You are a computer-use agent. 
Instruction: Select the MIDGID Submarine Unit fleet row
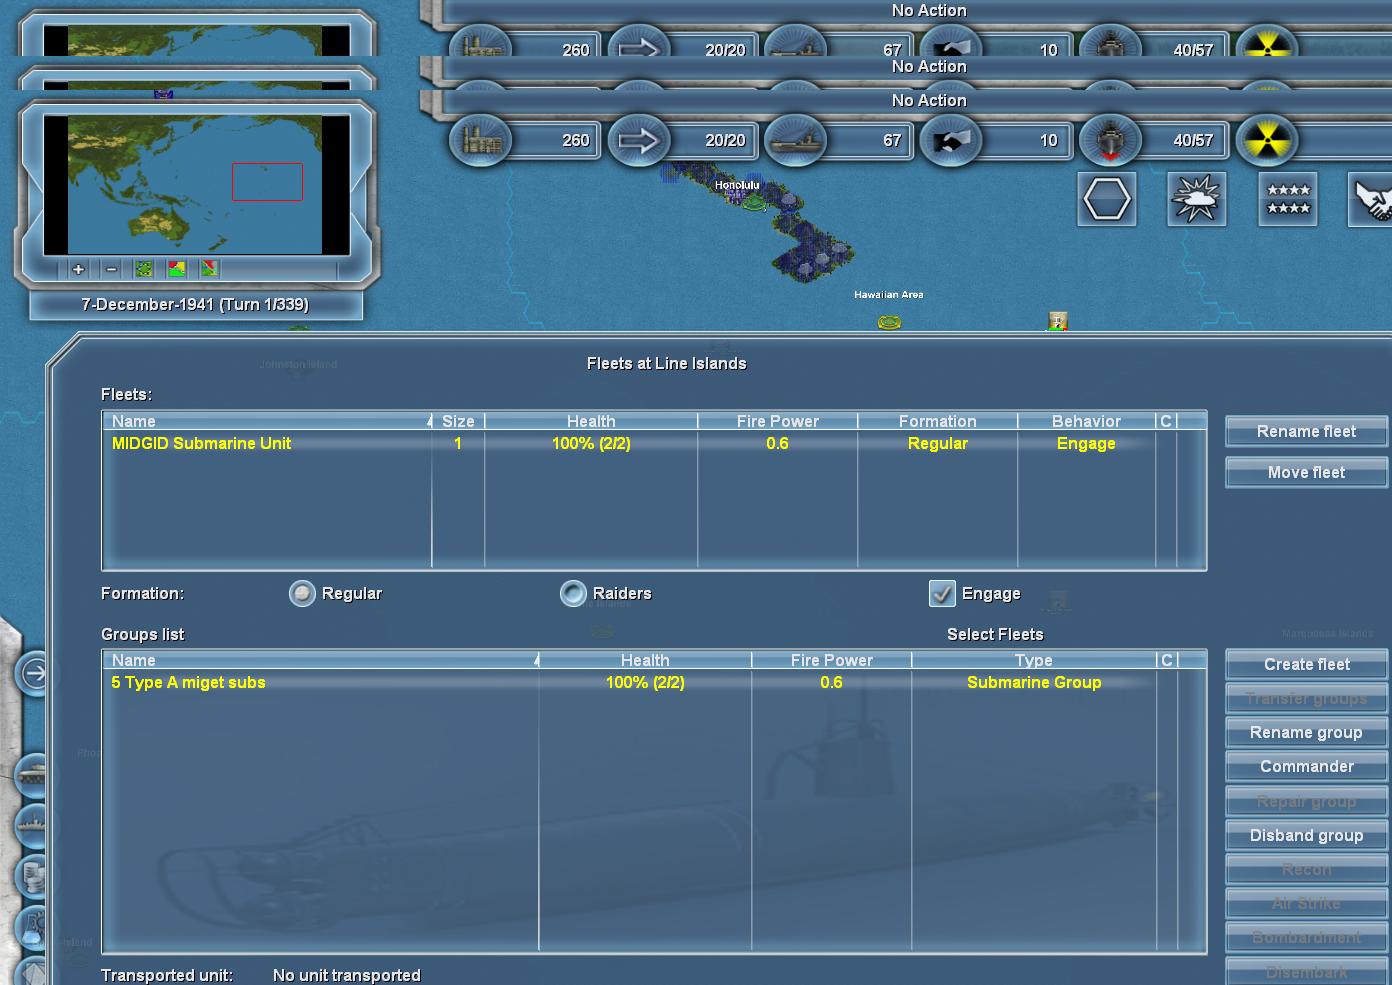point(653,443)
